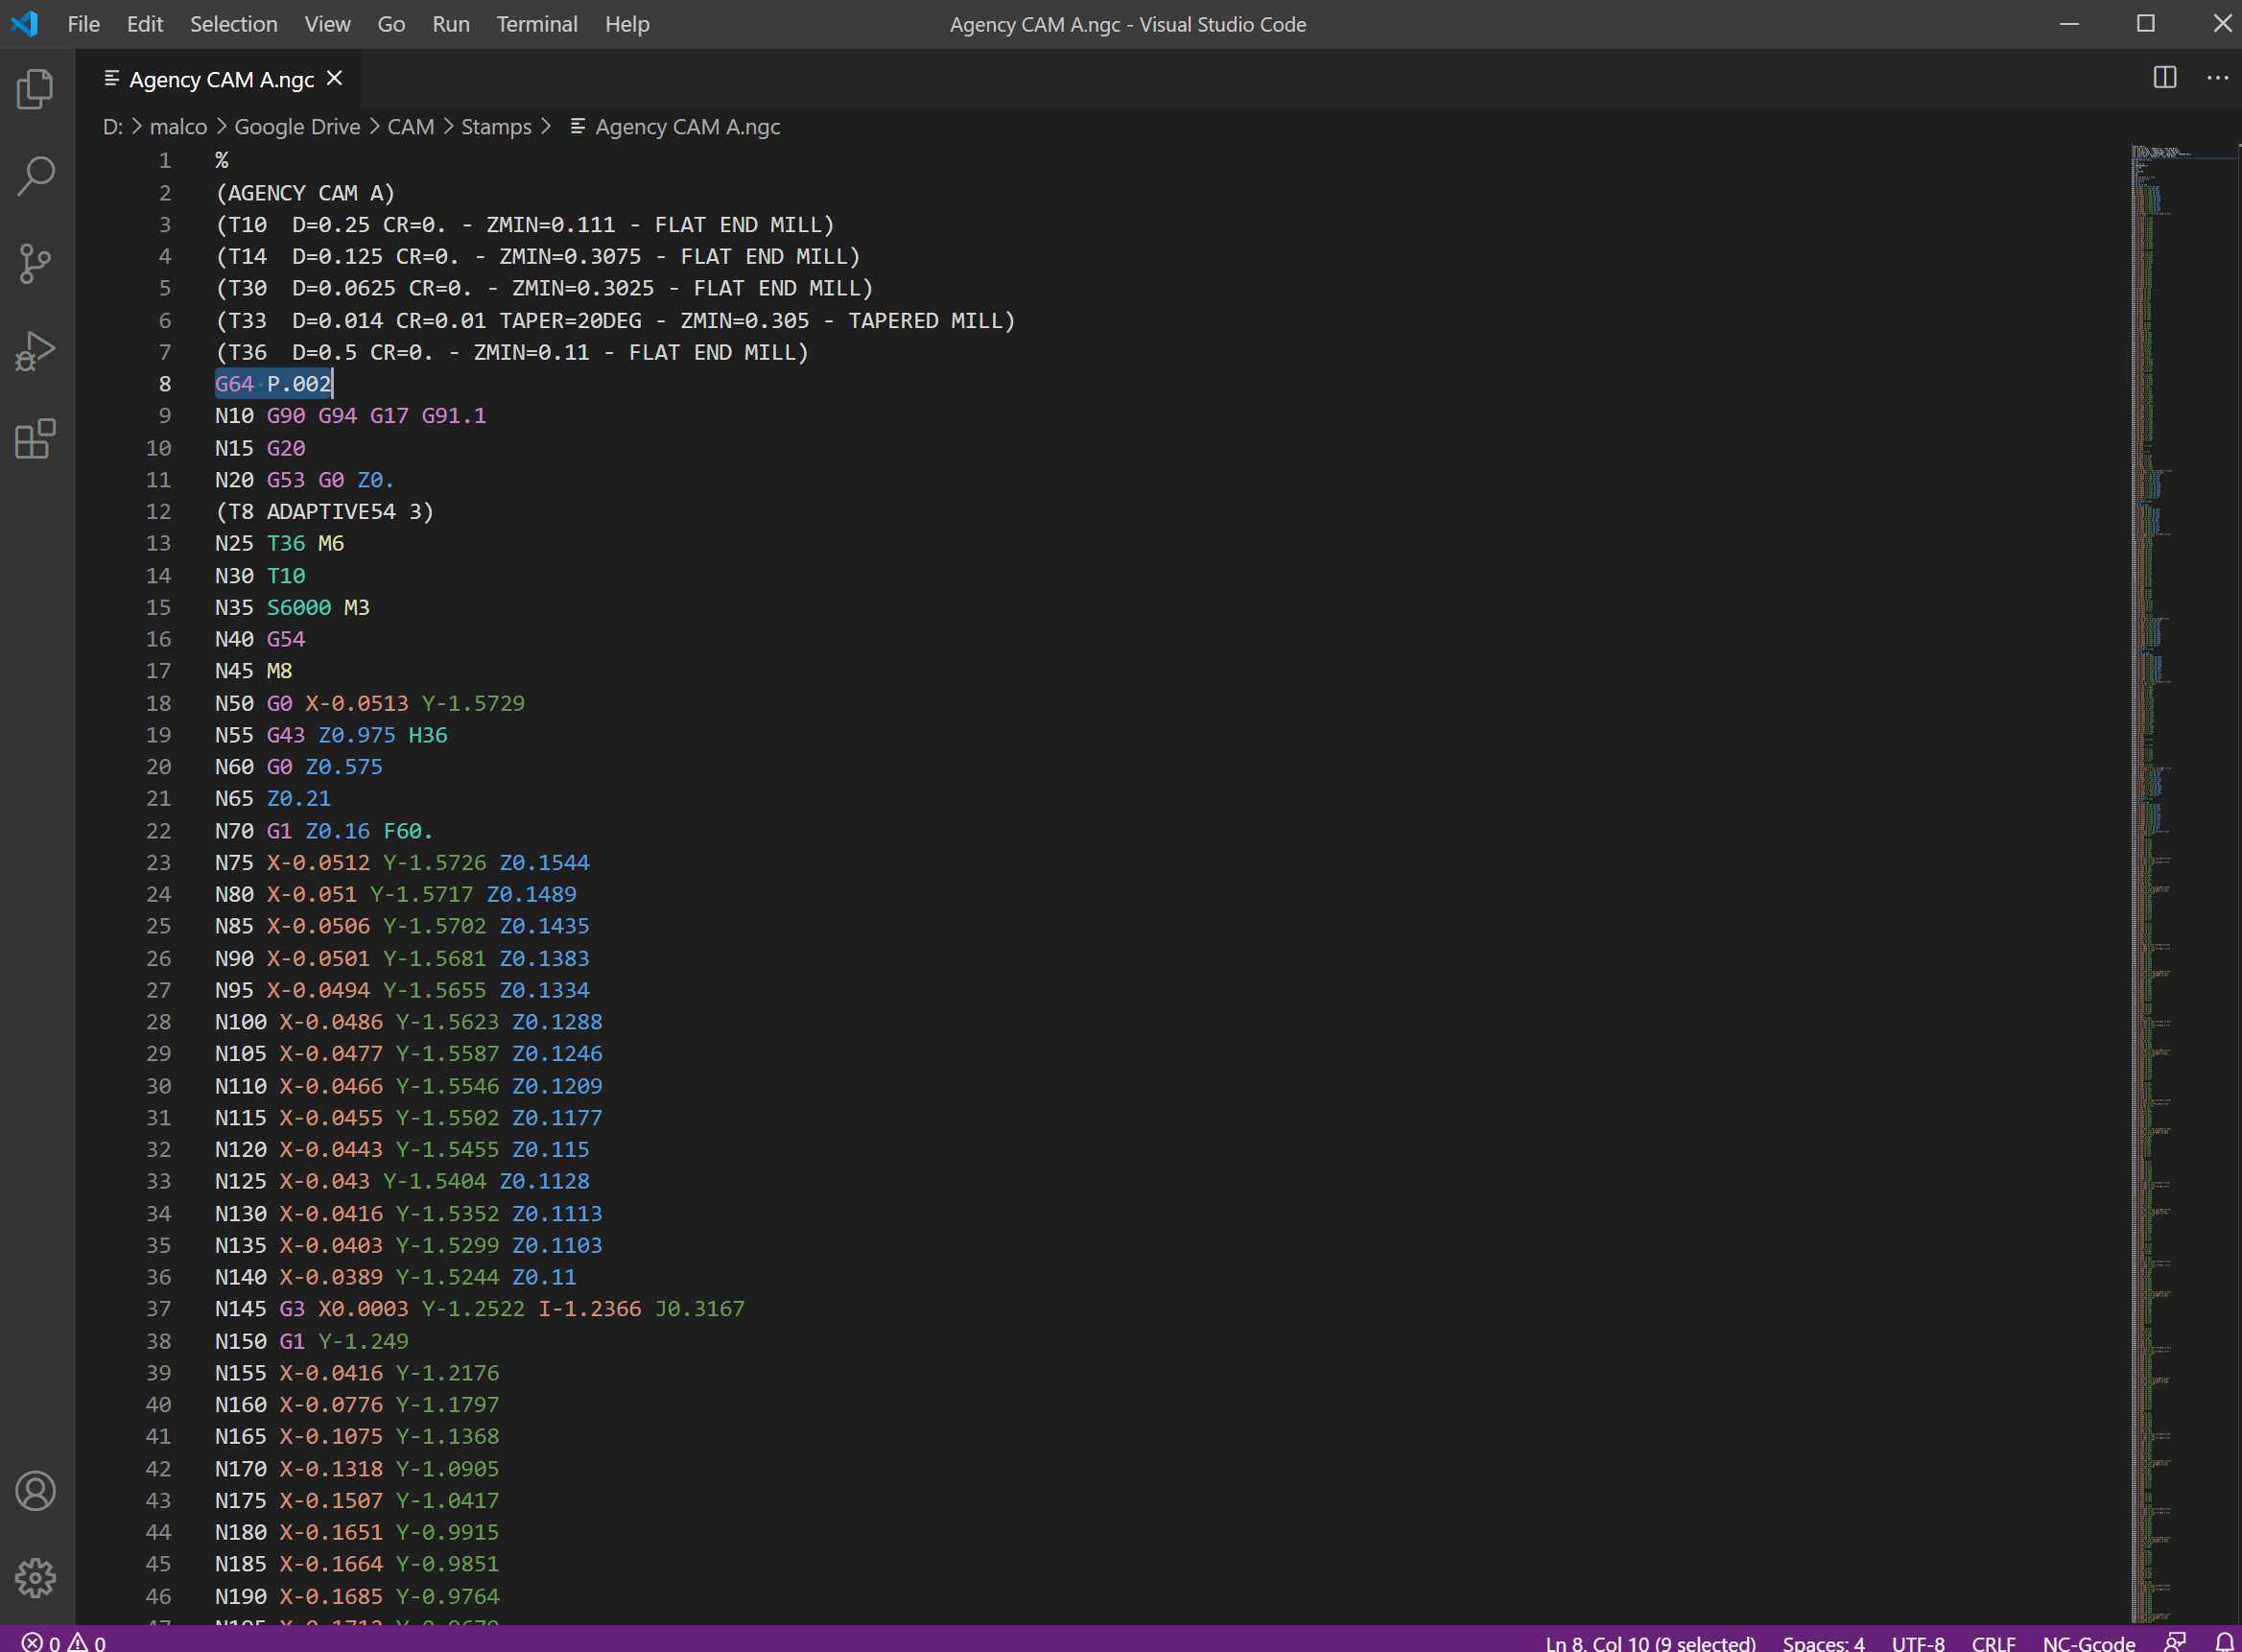Click the errors and warnings indicator
Image resolution: width=2242 pixels, height=1652 pixels.
point(64,1642)
